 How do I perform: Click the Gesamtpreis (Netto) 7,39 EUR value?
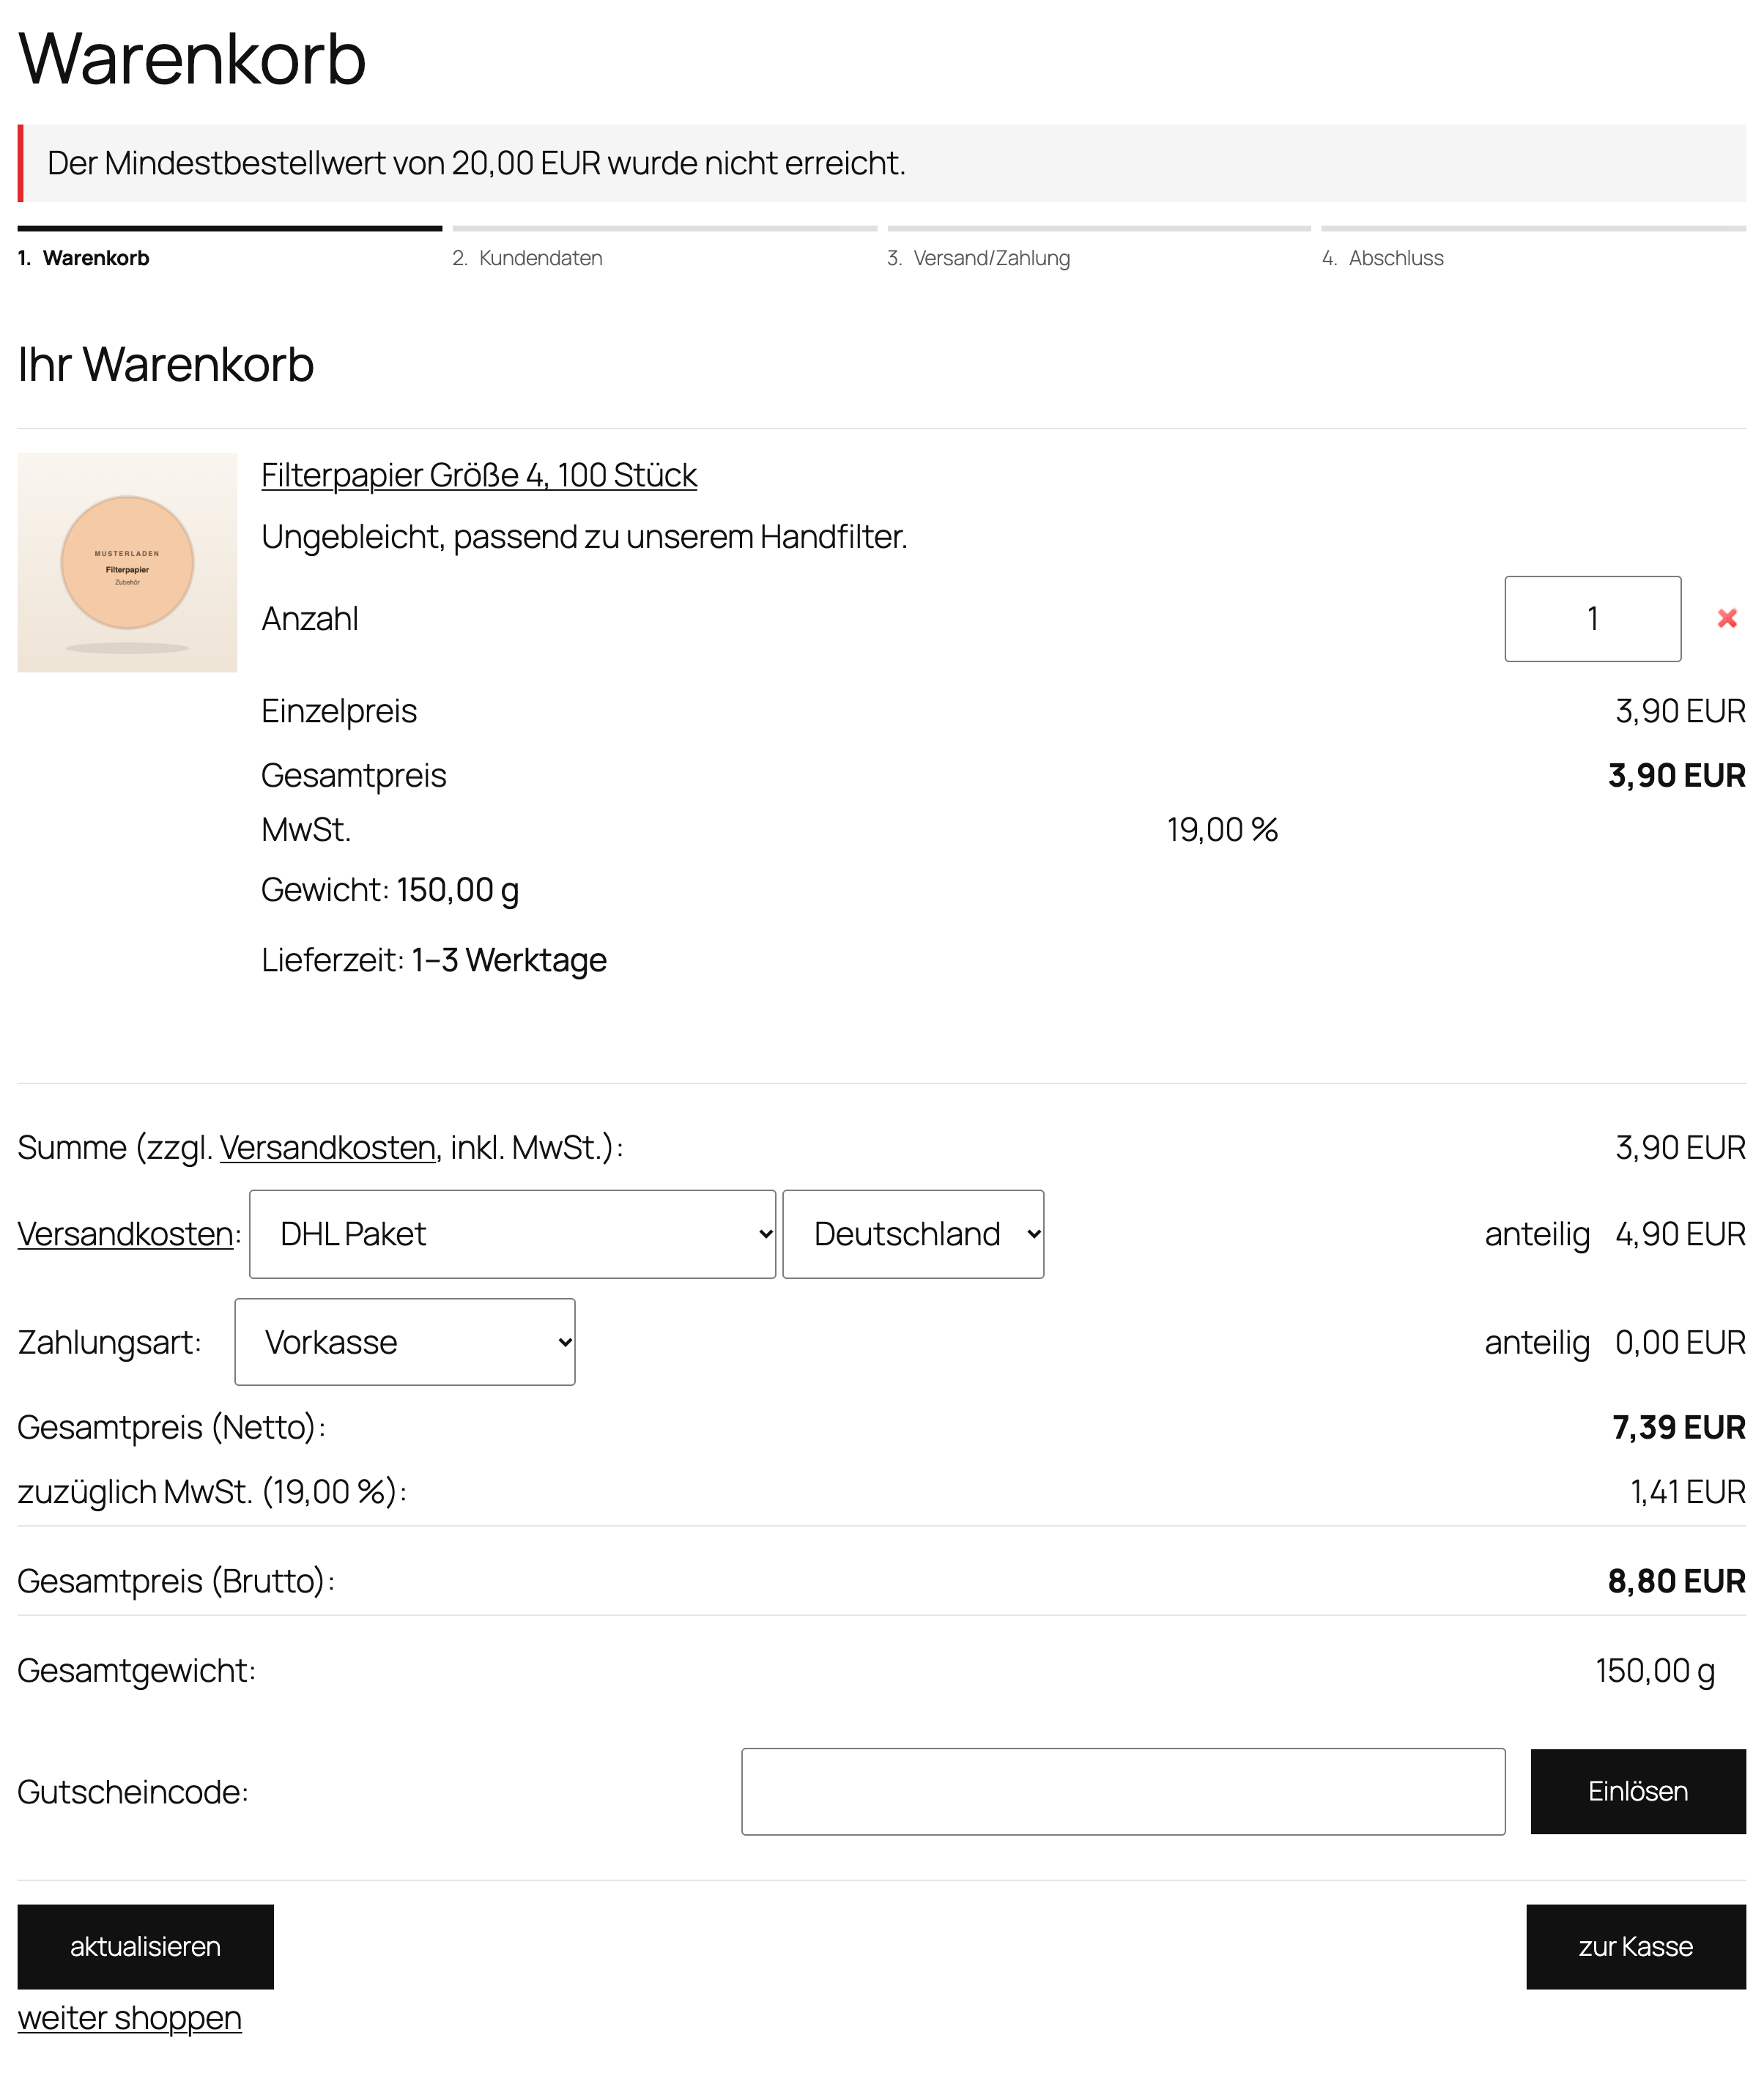pos(1679,1427)
